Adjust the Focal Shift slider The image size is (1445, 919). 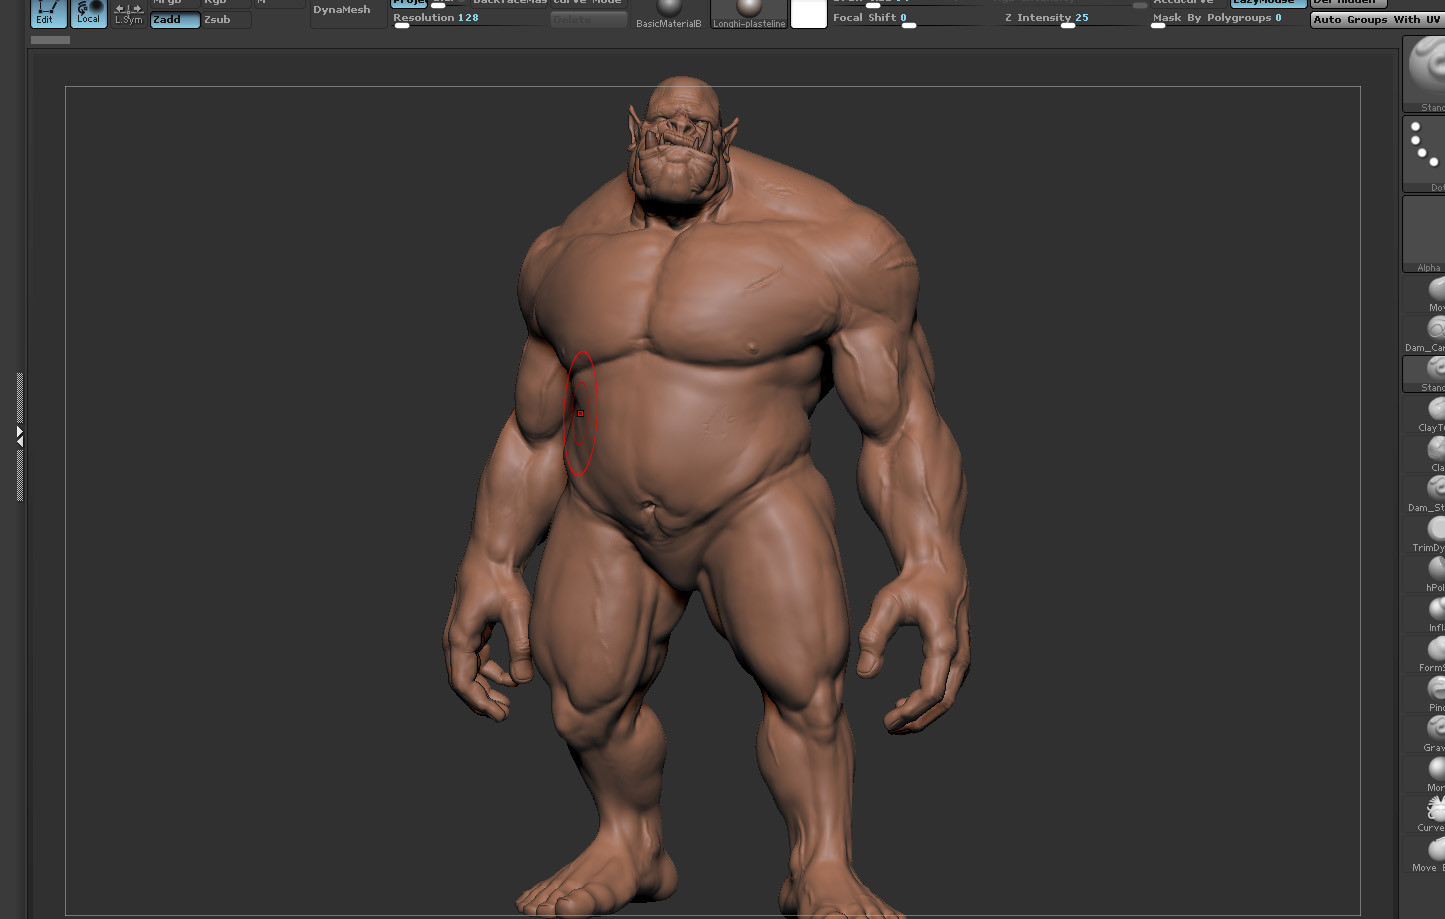tap(908, 19)
